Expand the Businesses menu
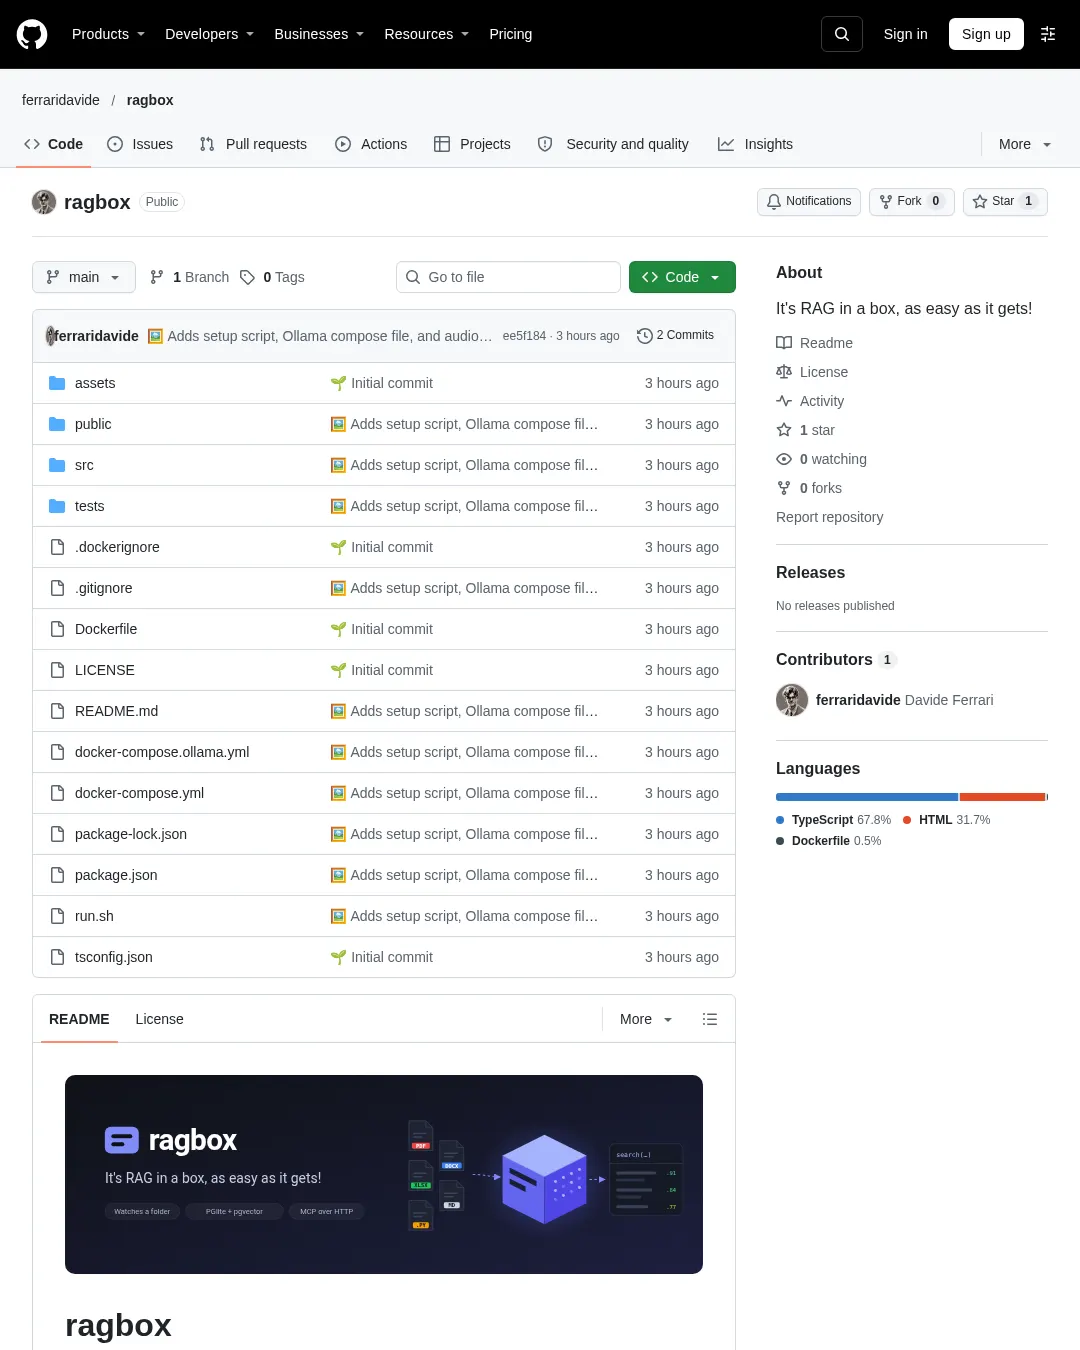Image resolution: width=1080 pixels, height=1350 pixels. [x=319, y=34]
